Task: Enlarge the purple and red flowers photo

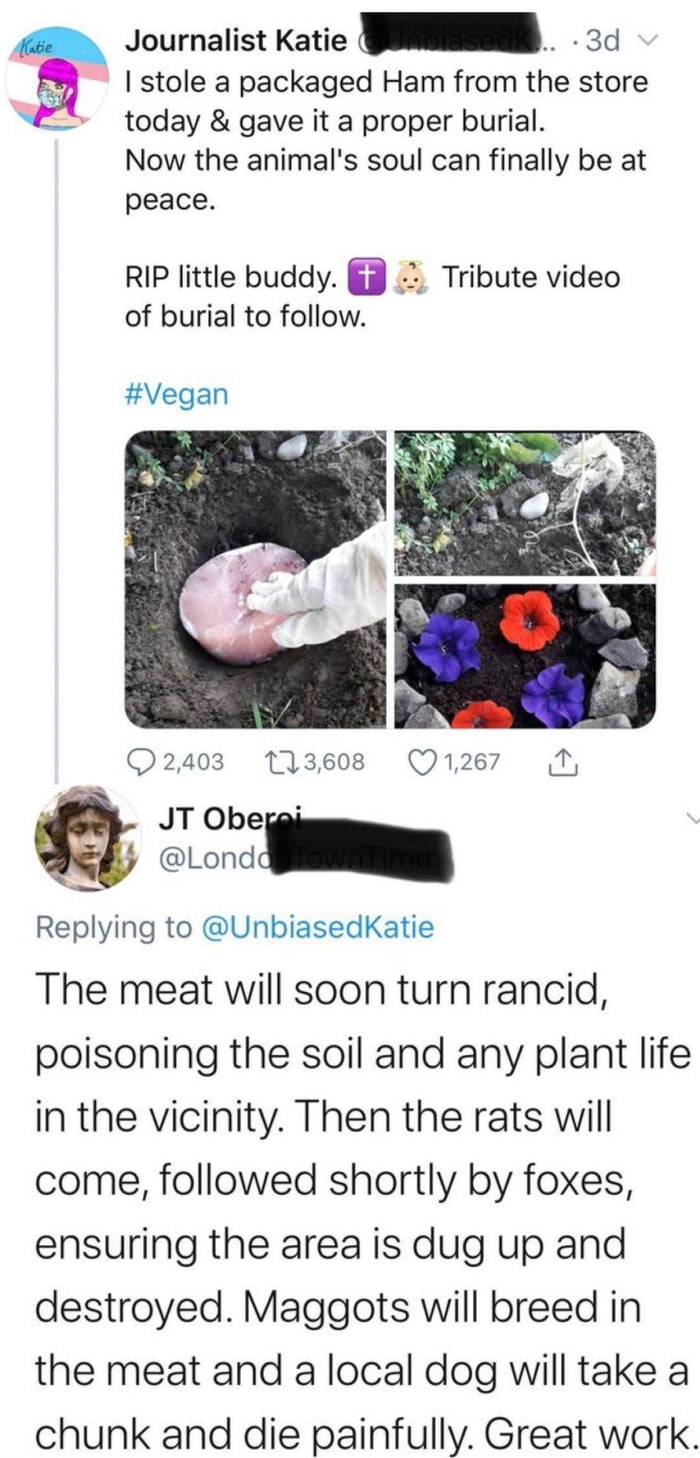Action: [x=525, y=656]
